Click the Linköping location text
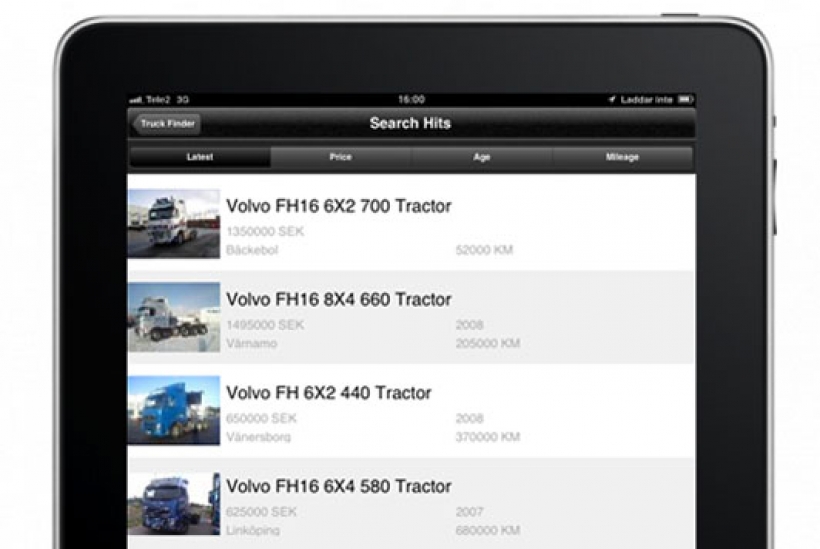 click(x=253, y=531)
